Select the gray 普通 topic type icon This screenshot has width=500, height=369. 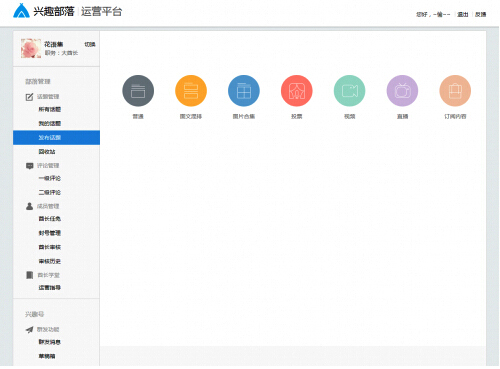[138, 91]
